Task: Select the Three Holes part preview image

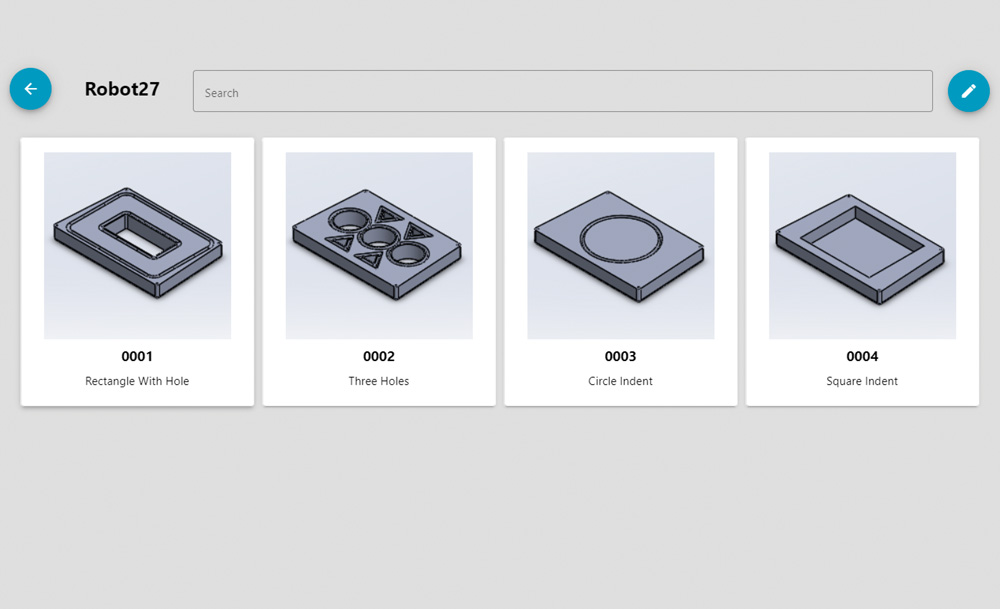Action: 378,244
